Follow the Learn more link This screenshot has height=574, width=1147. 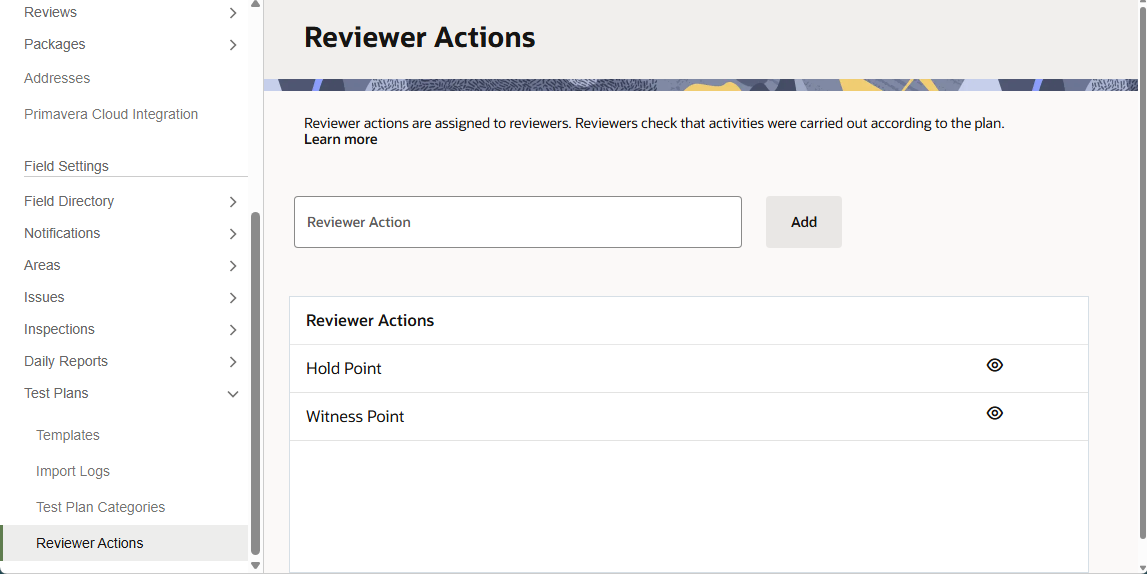coord(340,140)
